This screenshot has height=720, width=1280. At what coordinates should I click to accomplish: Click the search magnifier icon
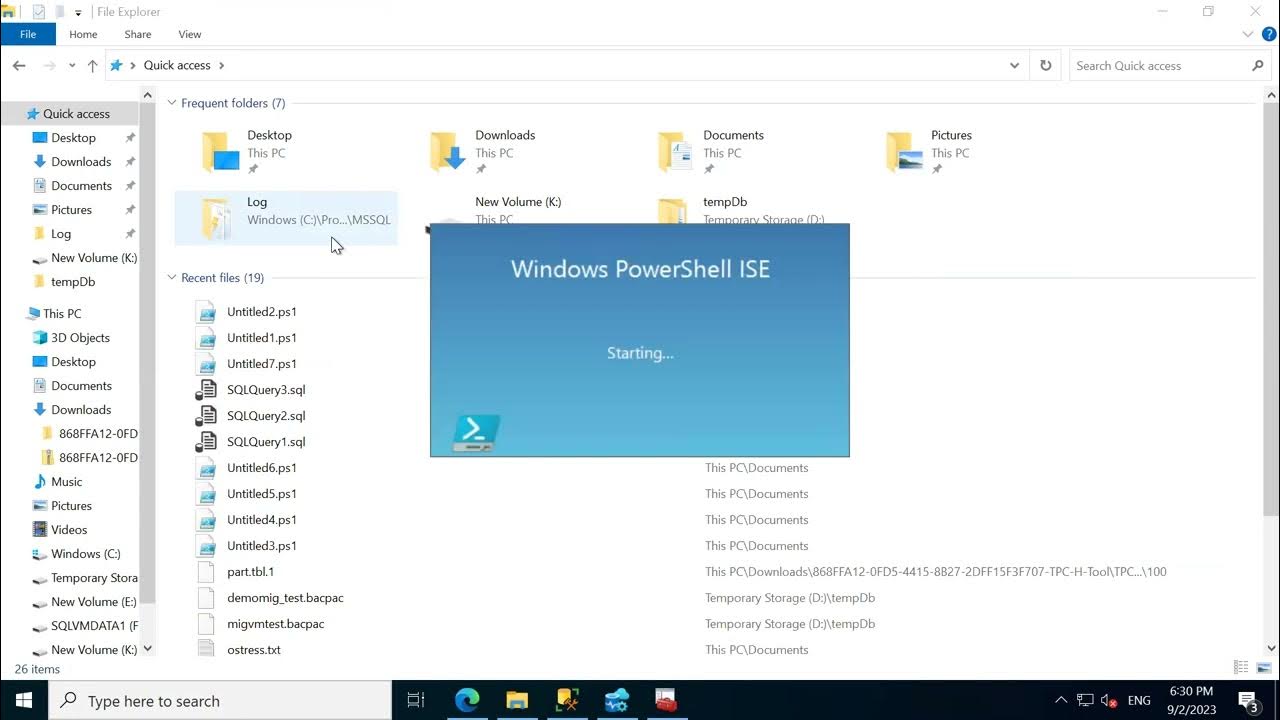point(1258,66)
